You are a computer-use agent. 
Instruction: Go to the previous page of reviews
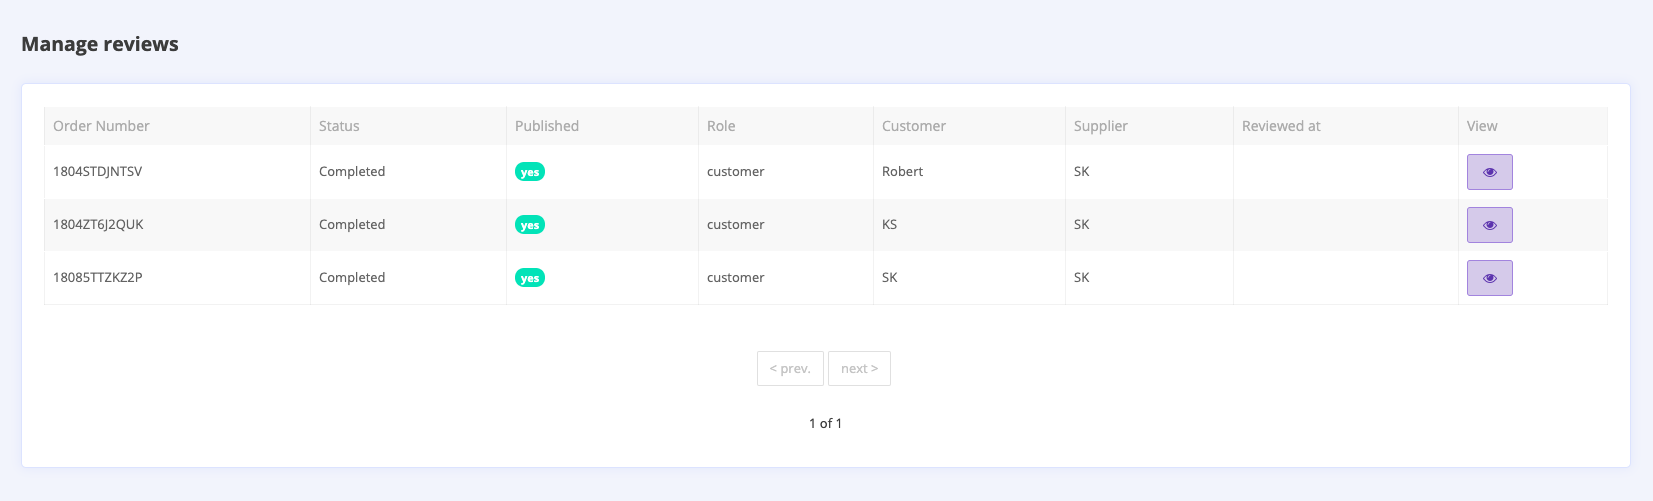pyautogui.click(x=790, y=368)
